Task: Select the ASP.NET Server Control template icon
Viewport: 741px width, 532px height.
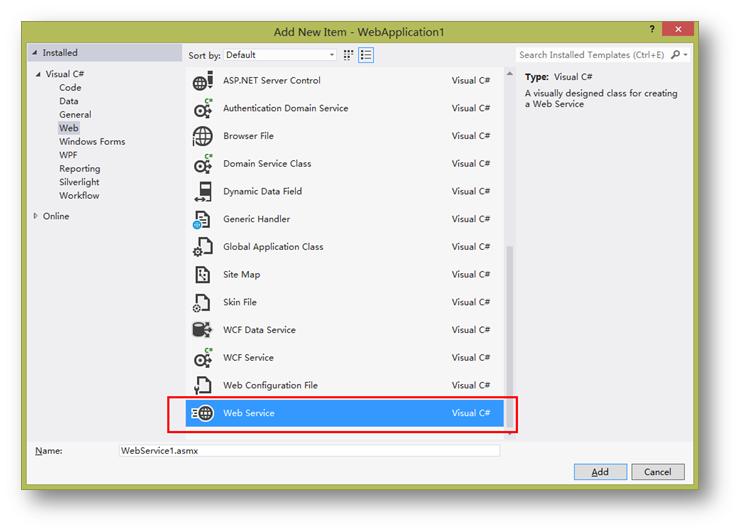Action: tap(202, 81)
